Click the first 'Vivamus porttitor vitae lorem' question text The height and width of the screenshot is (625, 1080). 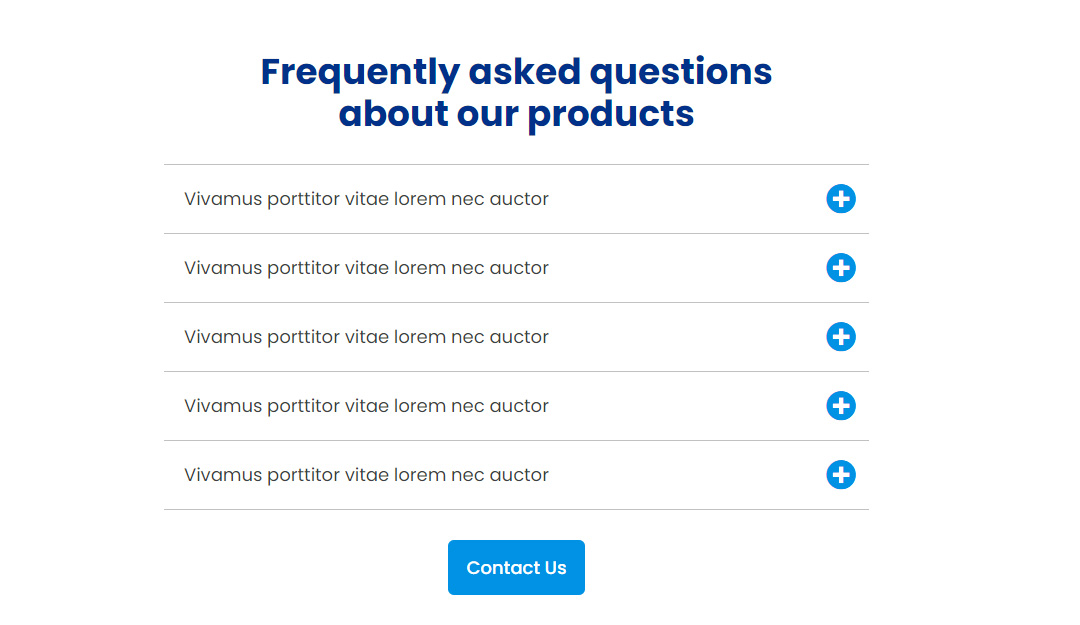pyautogui.click(x=366, y=199)
